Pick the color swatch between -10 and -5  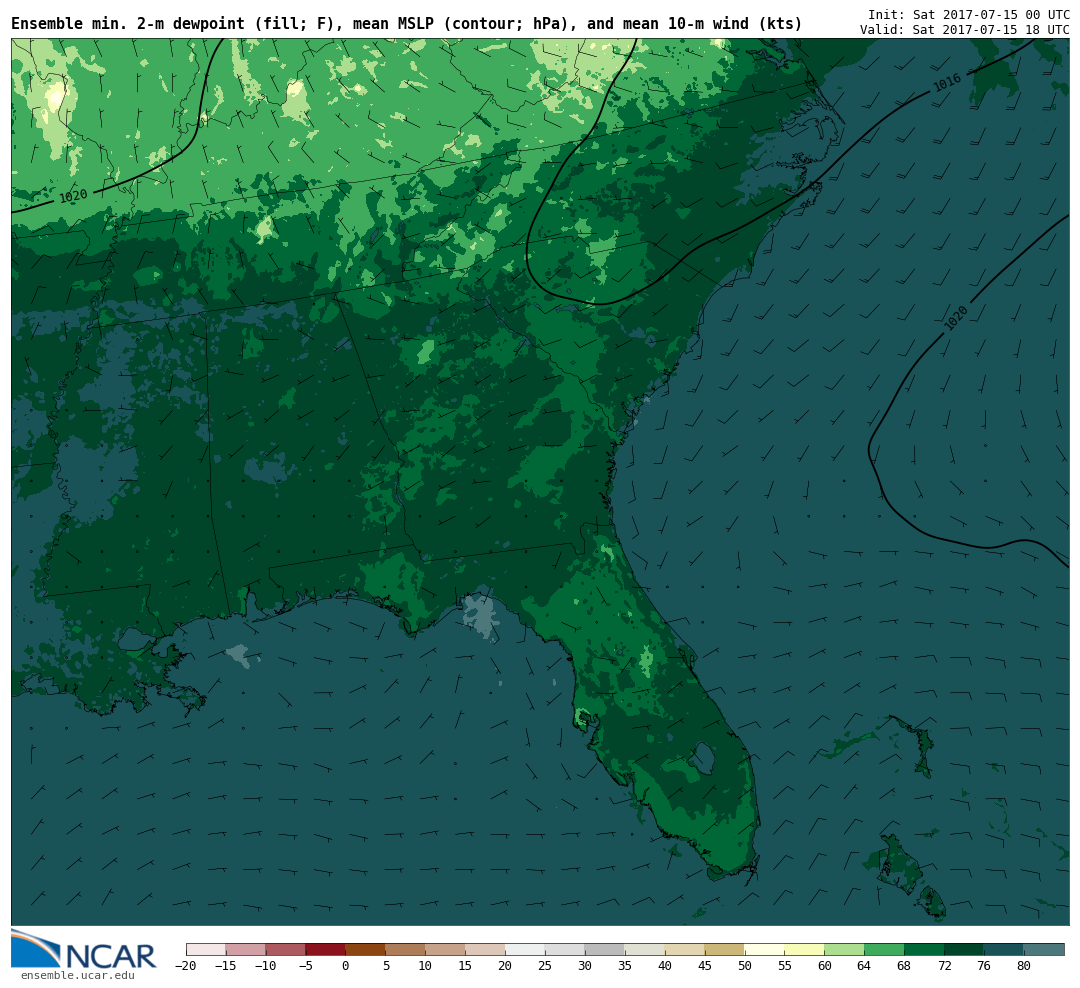(x=286, y=949)
